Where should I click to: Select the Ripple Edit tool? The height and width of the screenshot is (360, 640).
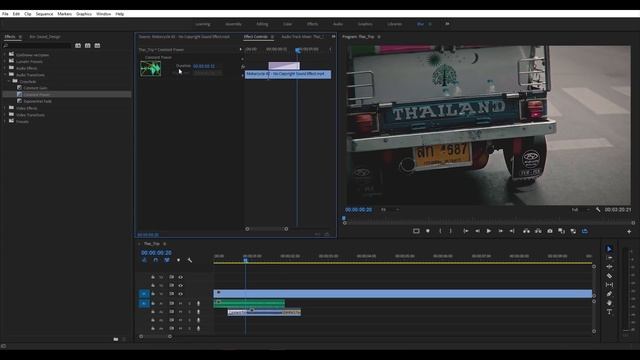(x=609, y=267)
